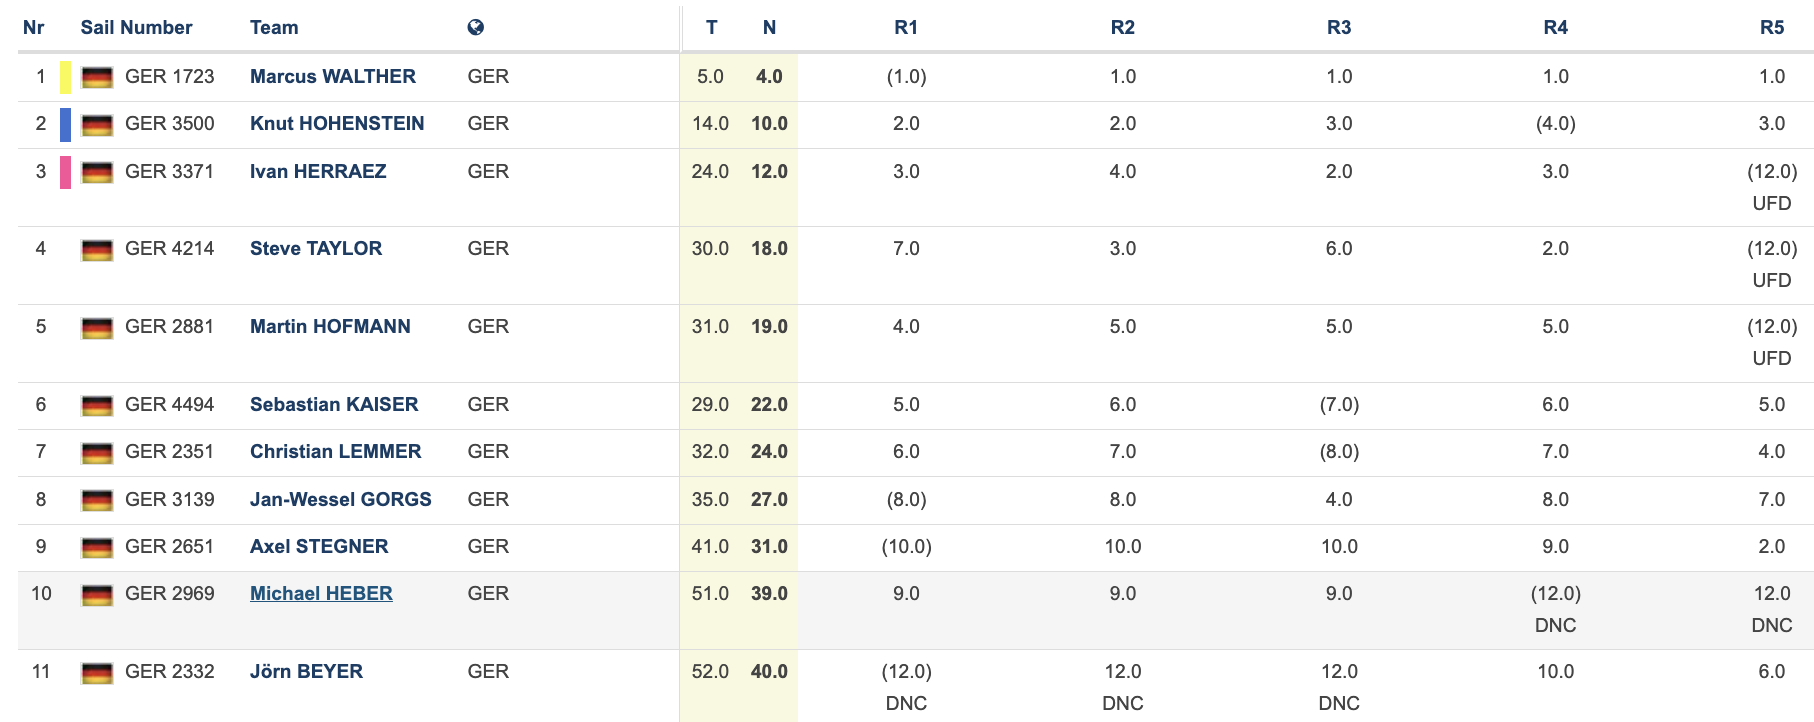Open Michael HEBER's profile link
The width and height of the screenshot is (1814, 722).
click(321, 593)
